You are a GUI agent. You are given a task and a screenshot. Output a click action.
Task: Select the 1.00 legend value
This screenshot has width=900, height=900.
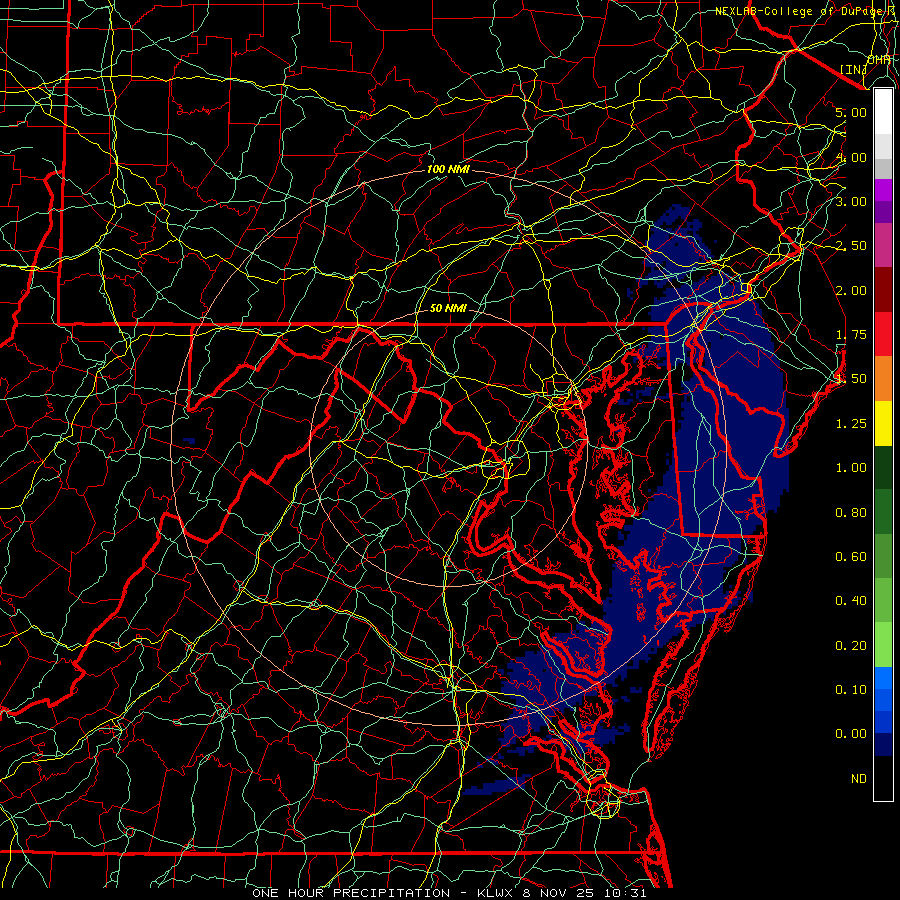851,468
